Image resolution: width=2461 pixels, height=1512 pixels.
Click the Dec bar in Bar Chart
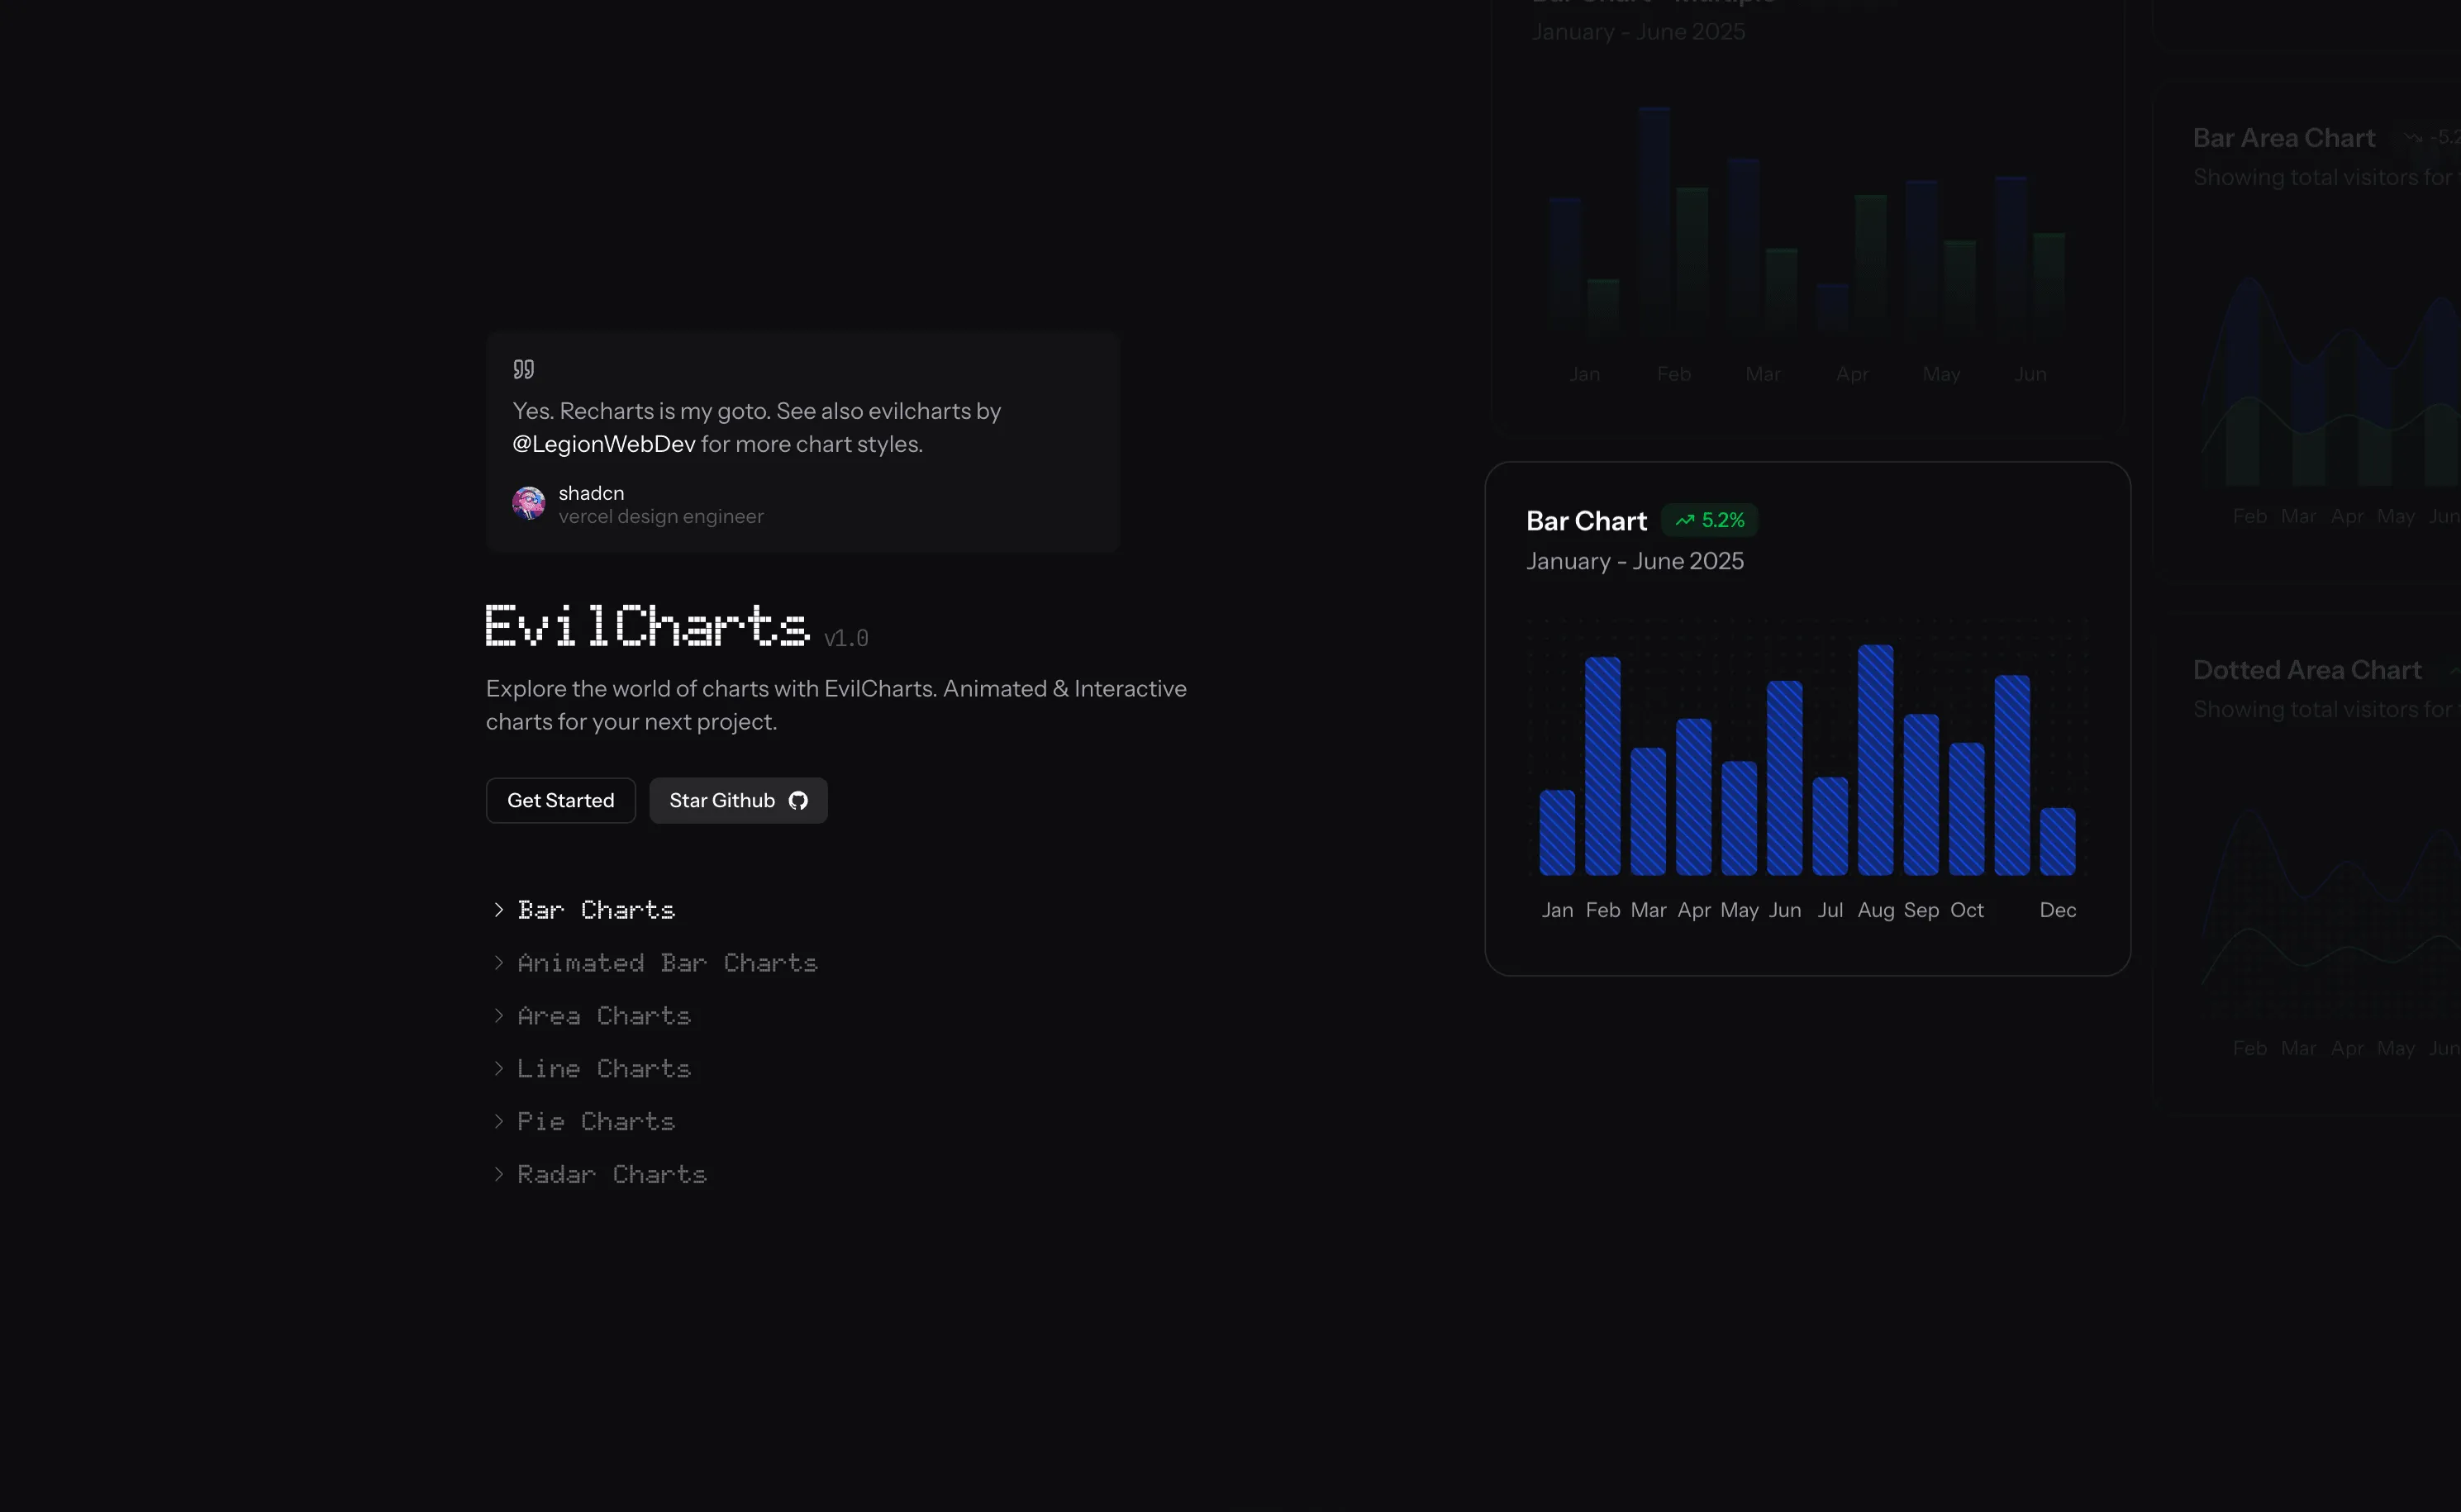pyautogui.click(x=2058, y=842)
